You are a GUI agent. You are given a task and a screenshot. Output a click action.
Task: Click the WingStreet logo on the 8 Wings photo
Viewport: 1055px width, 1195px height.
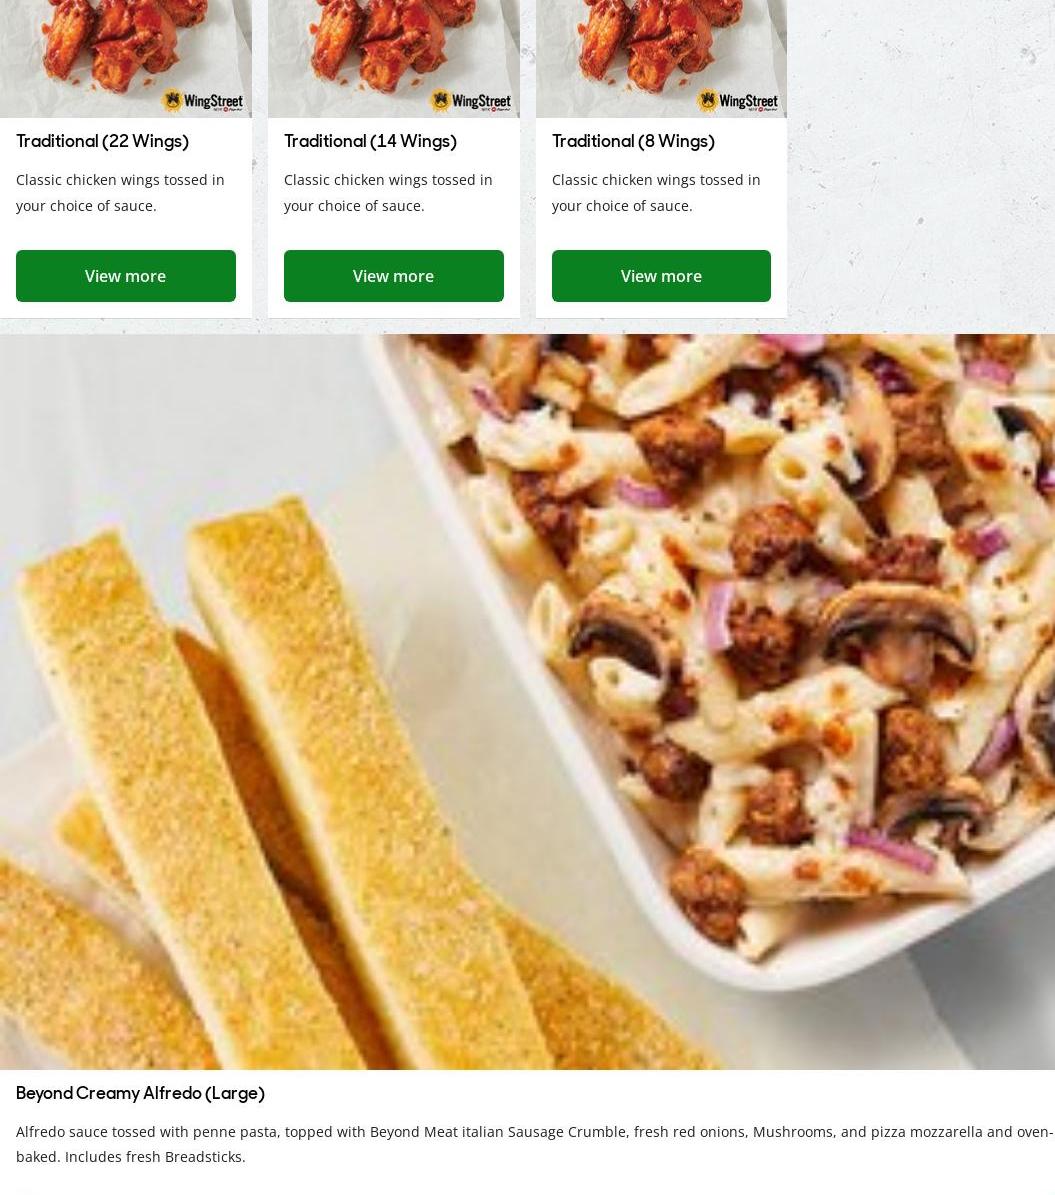[x=738, y=101]
